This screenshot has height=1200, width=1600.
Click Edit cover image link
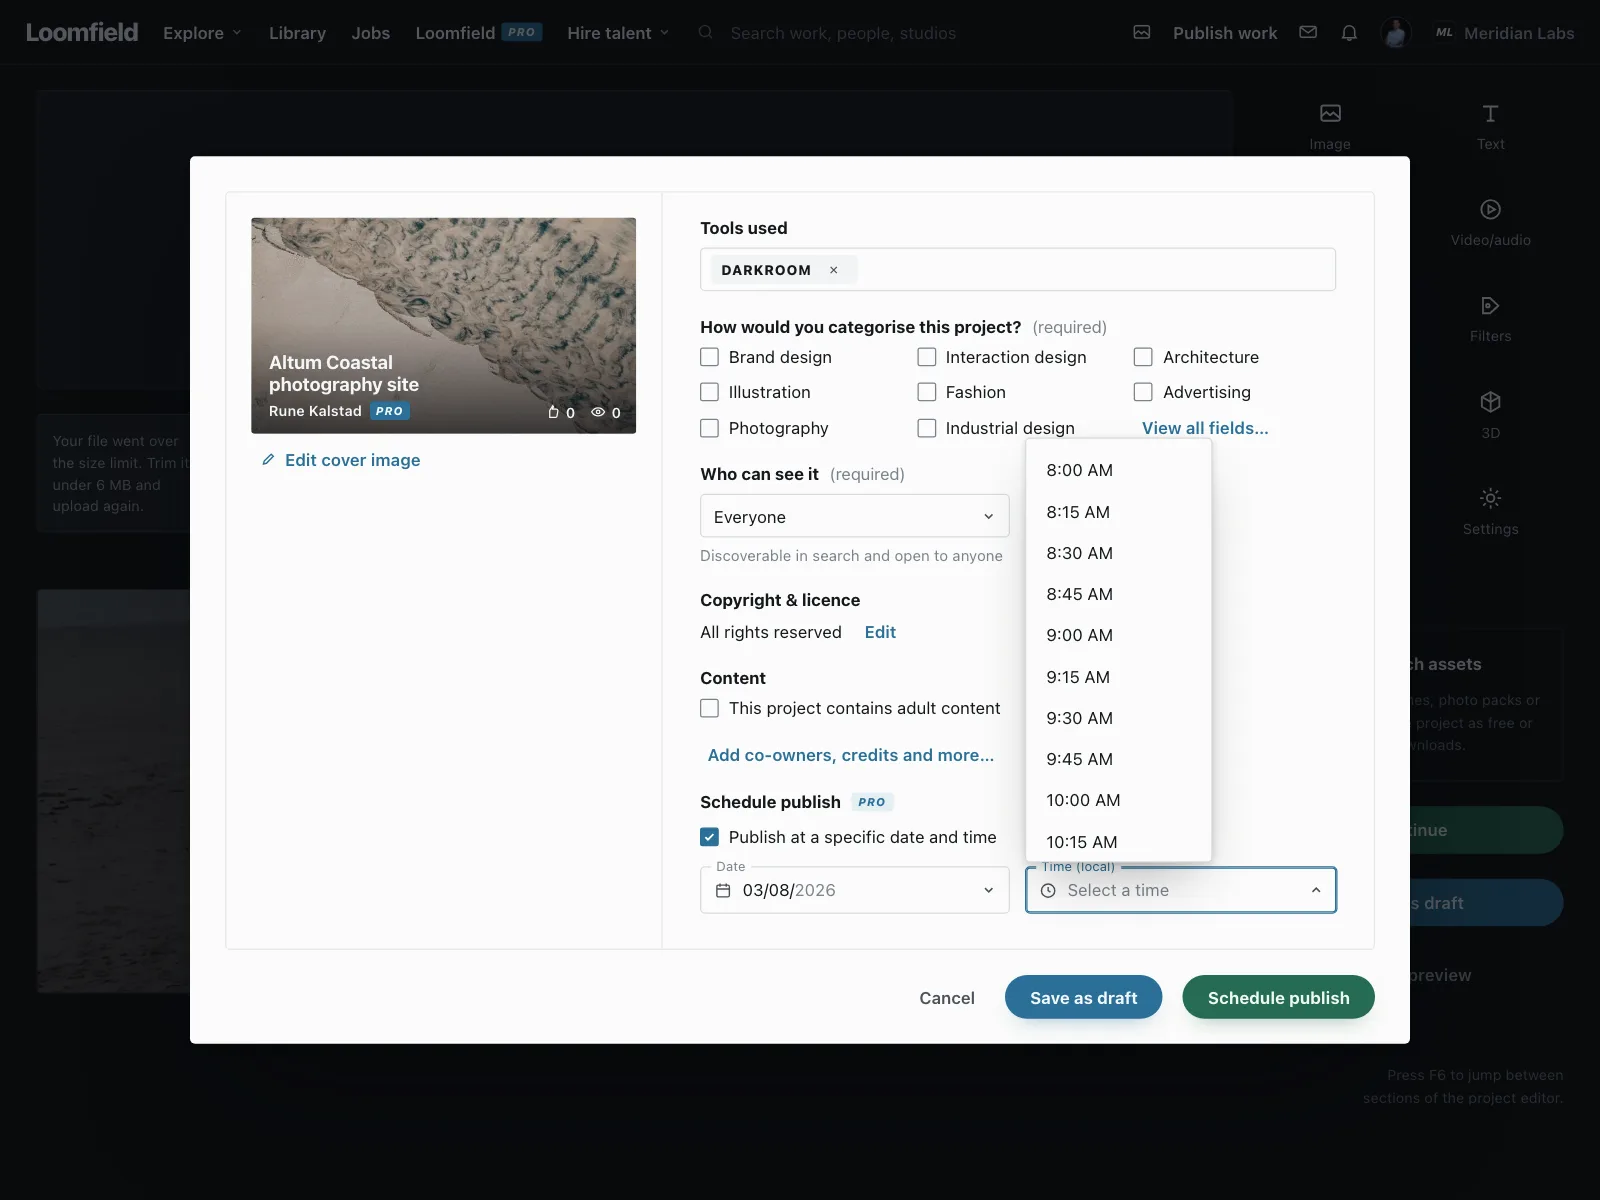tap(352, 460)
